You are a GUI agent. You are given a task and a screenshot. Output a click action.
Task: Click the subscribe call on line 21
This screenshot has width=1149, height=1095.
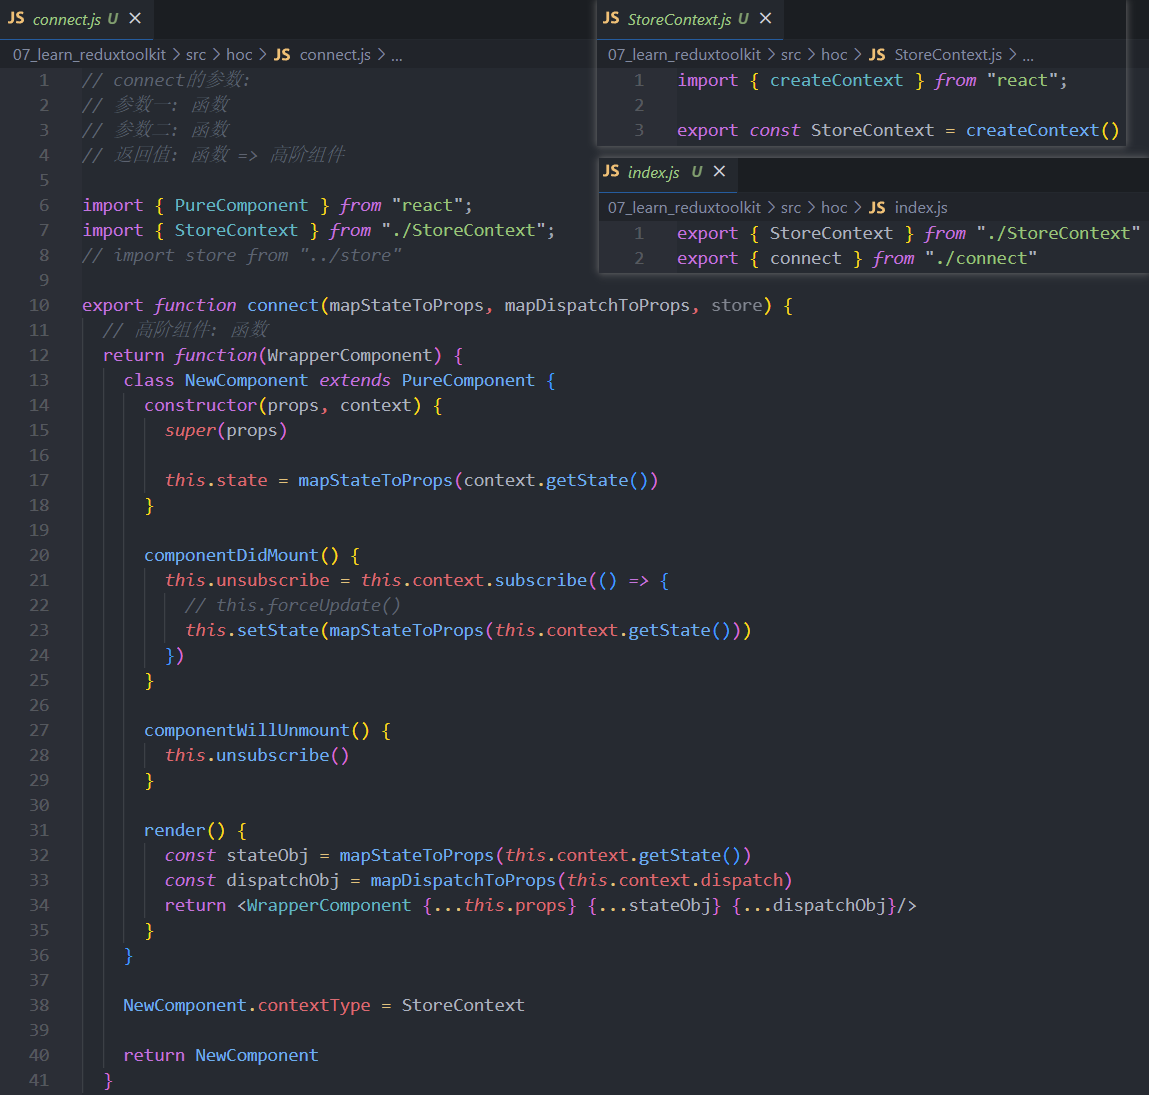pyautogui.click(x=541, y=580)
